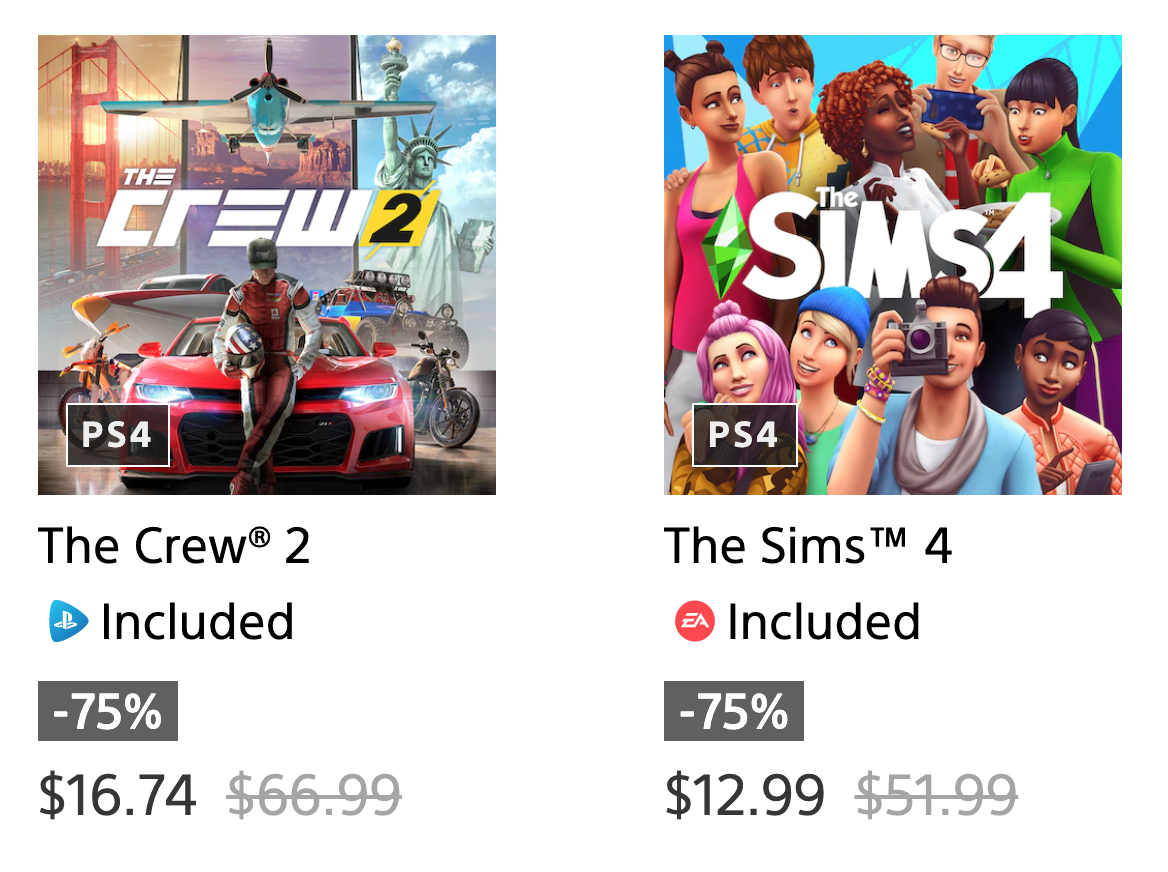Click the crossed-out $51.99 original price

click(936, 795)
